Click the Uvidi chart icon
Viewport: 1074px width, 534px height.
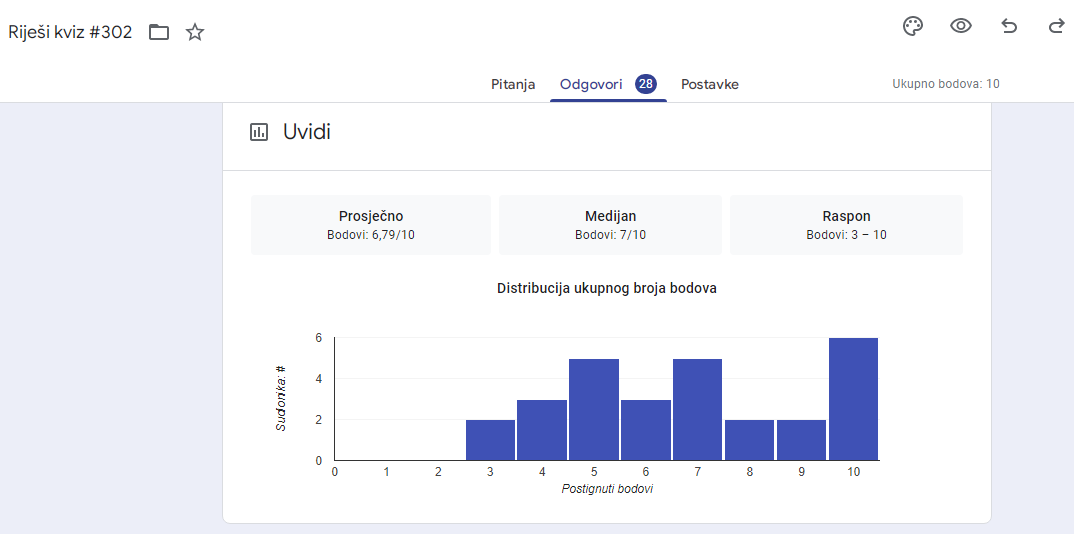pos(259,132)
